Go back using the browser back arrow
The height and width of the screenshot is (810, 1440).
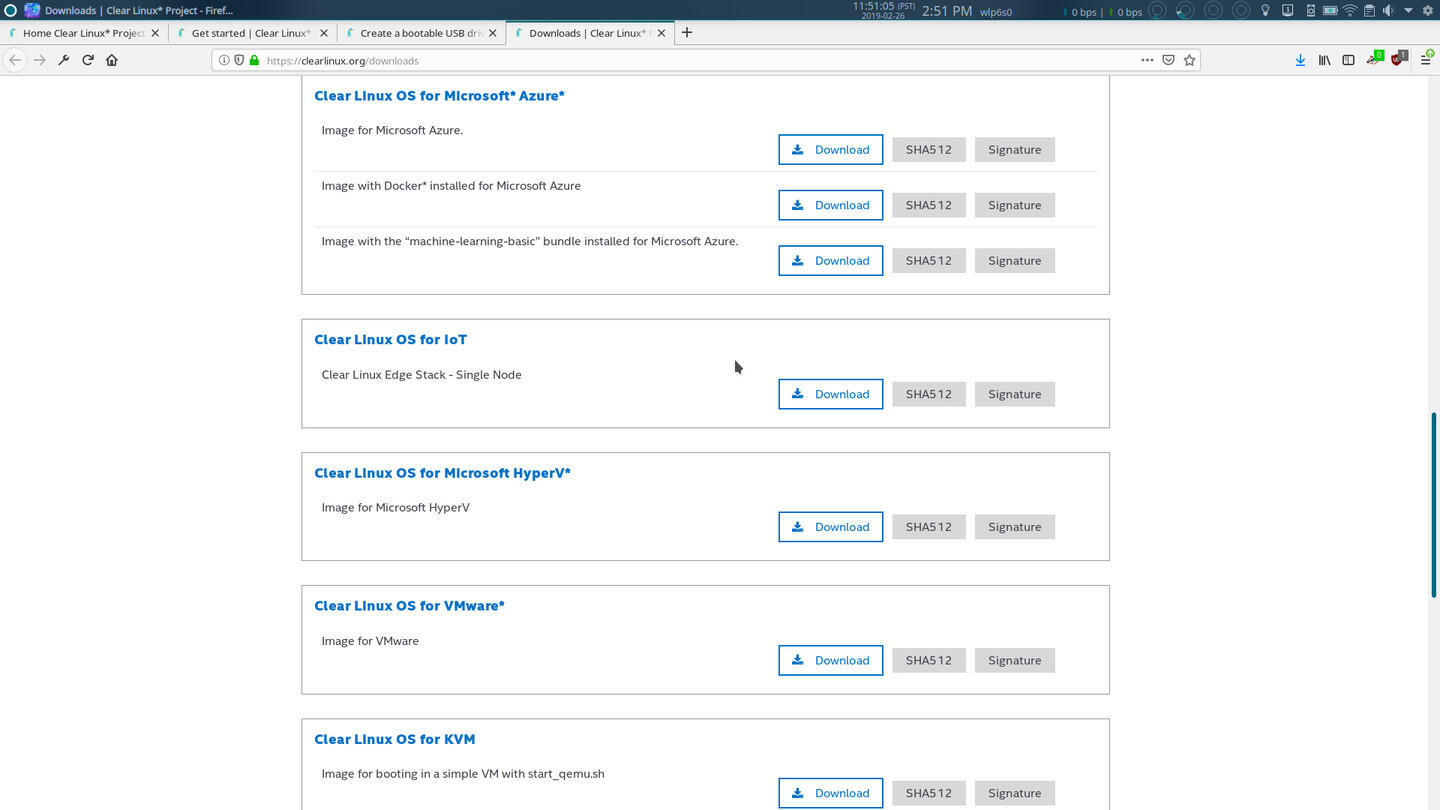click(x=15, y=60)
